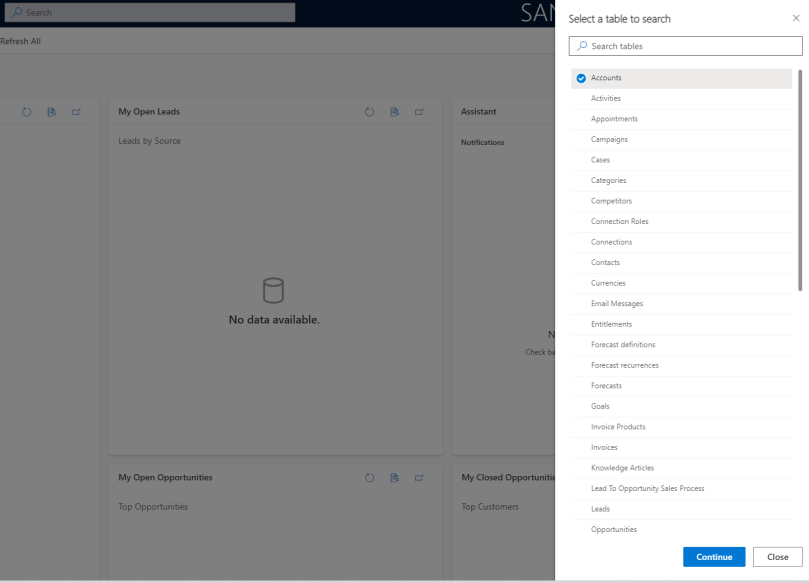The image size is (809, 583).
Task: View Leads by Source chart area
Action: click(x=150, y=141)
